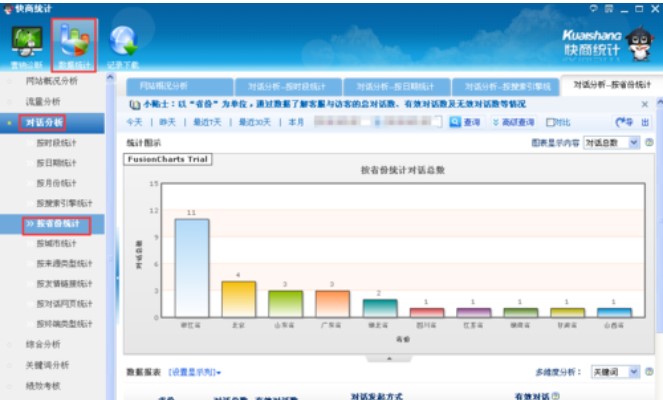Click the FusionCharts Trial label

pyautogui.click(x=168, y=159)
